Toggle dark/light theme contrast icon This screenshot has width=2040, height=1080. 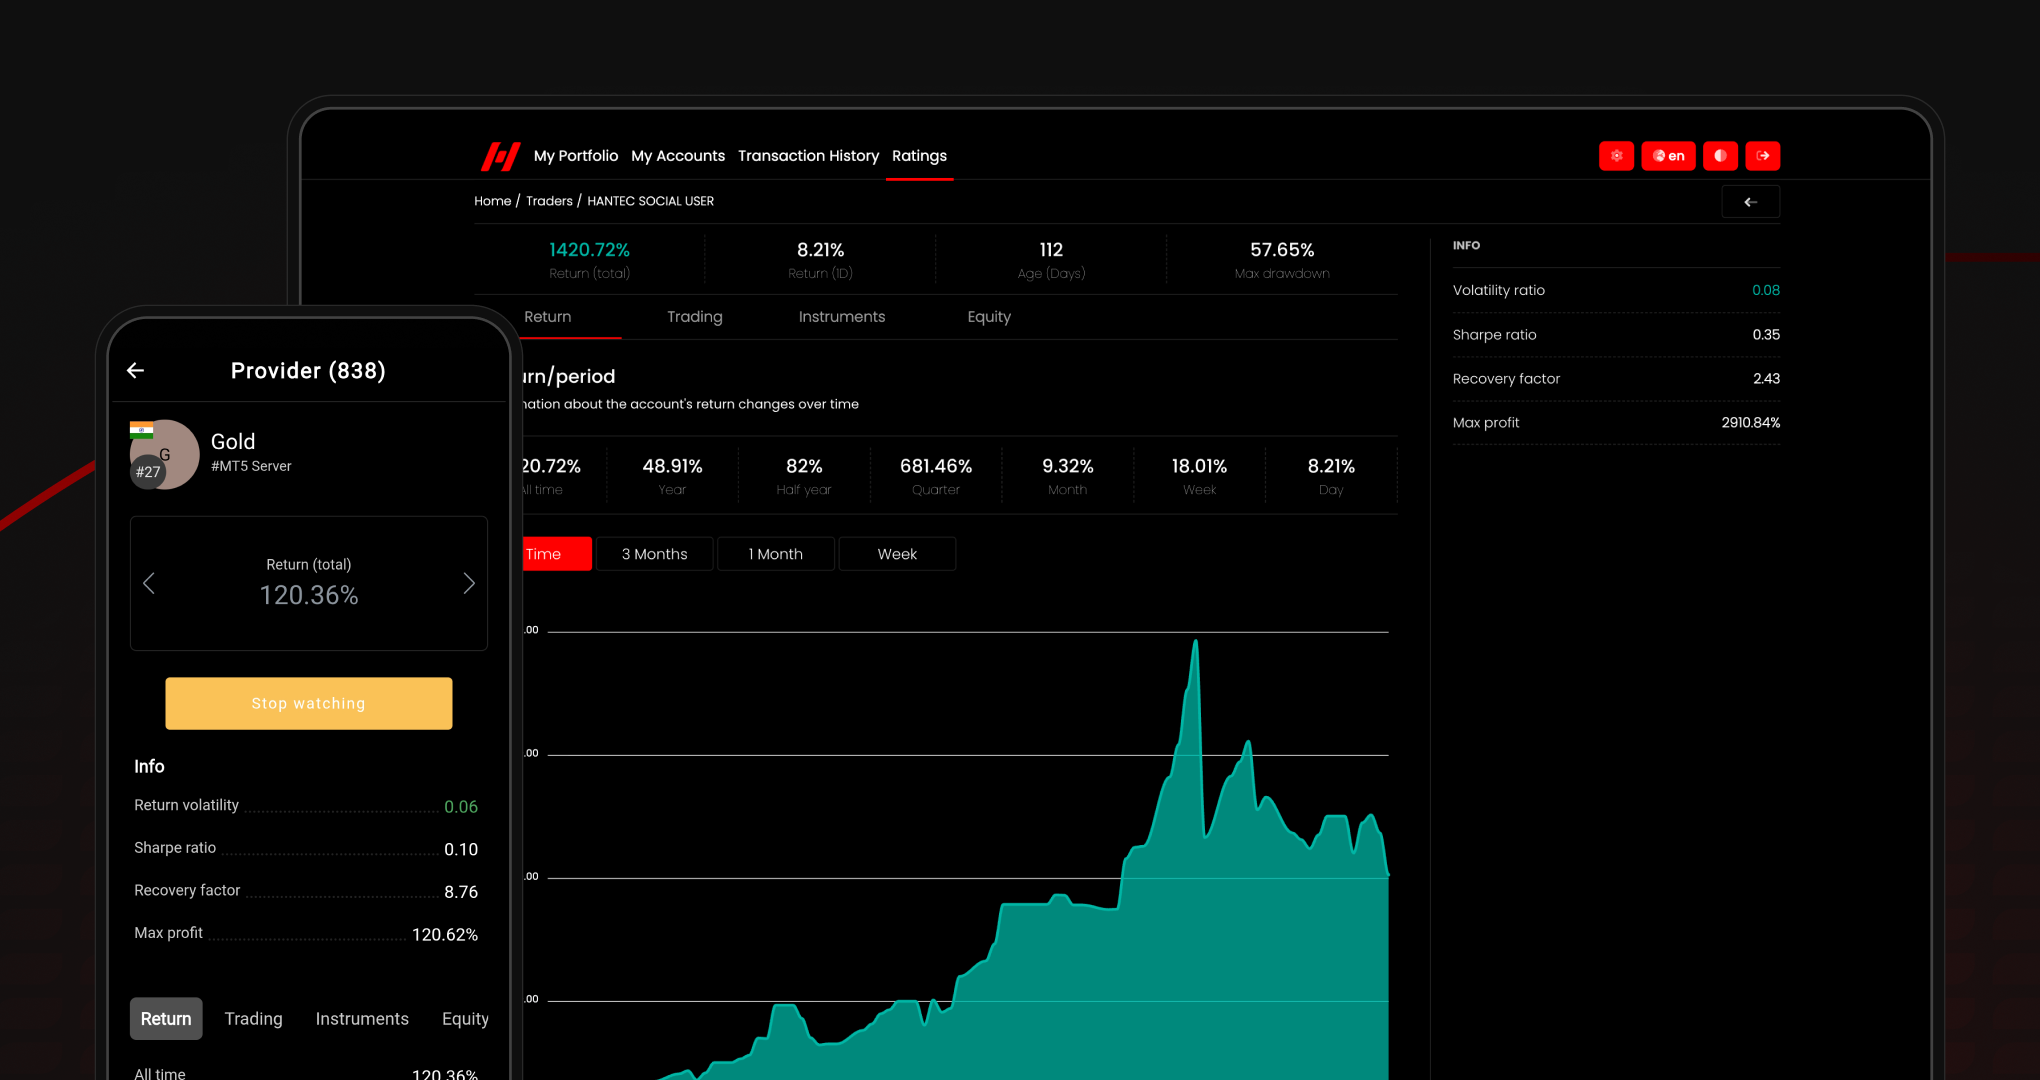(1720, 156)
